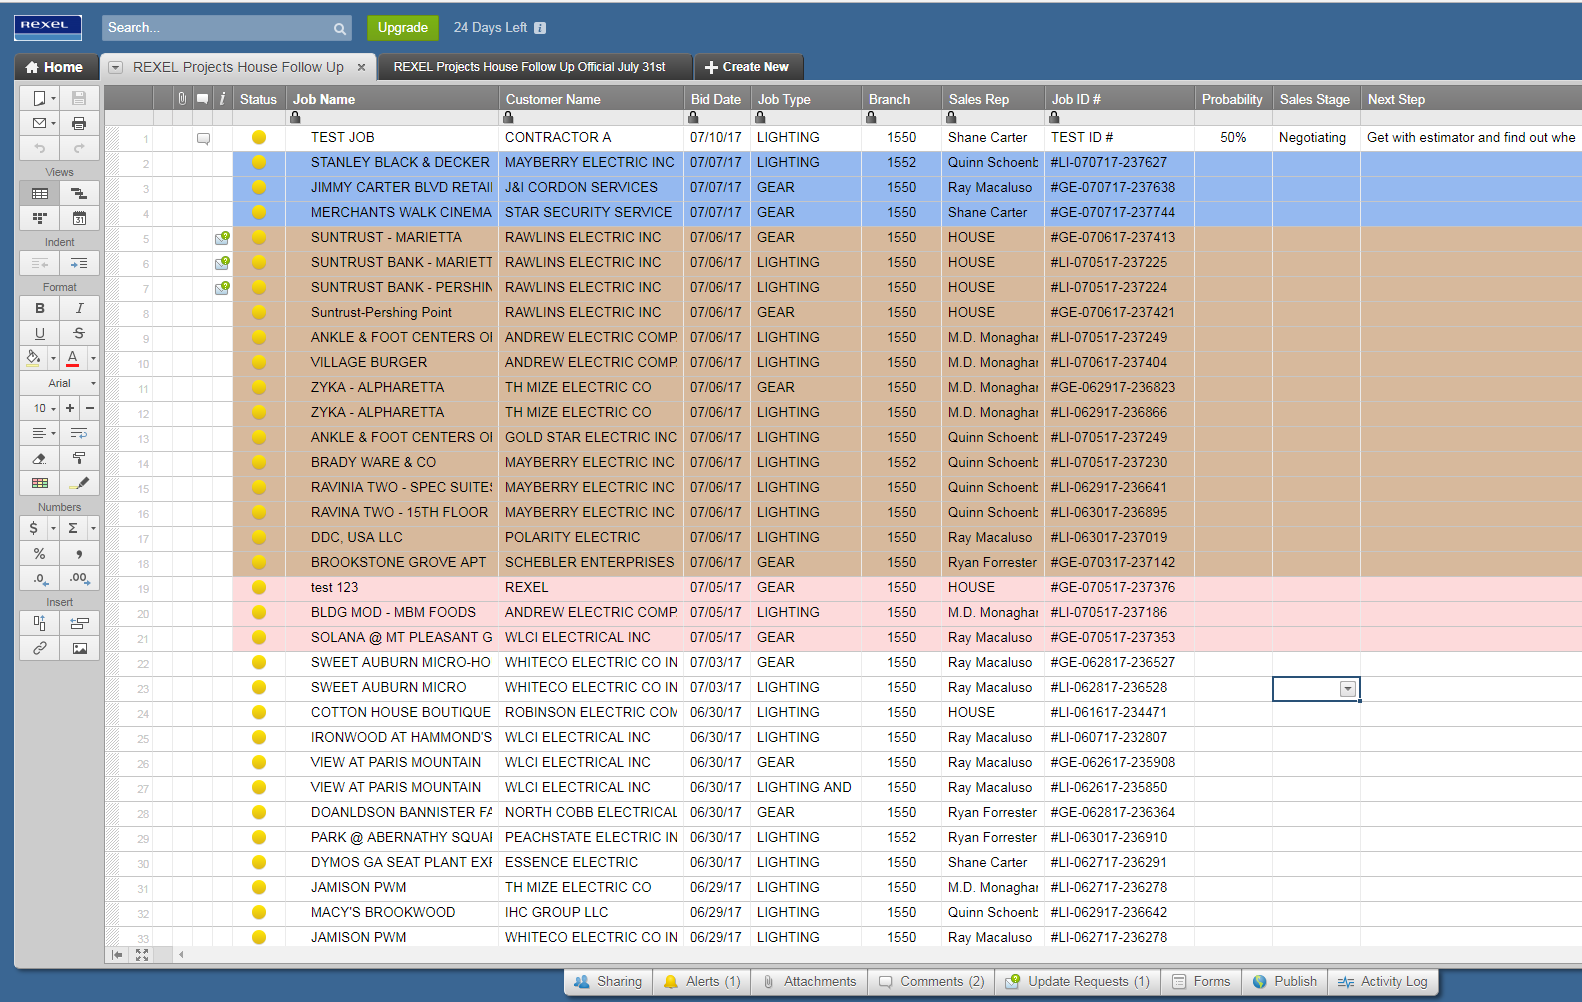Toggle Bold formatting
1582x1002 pixels.
pos(39,308)
